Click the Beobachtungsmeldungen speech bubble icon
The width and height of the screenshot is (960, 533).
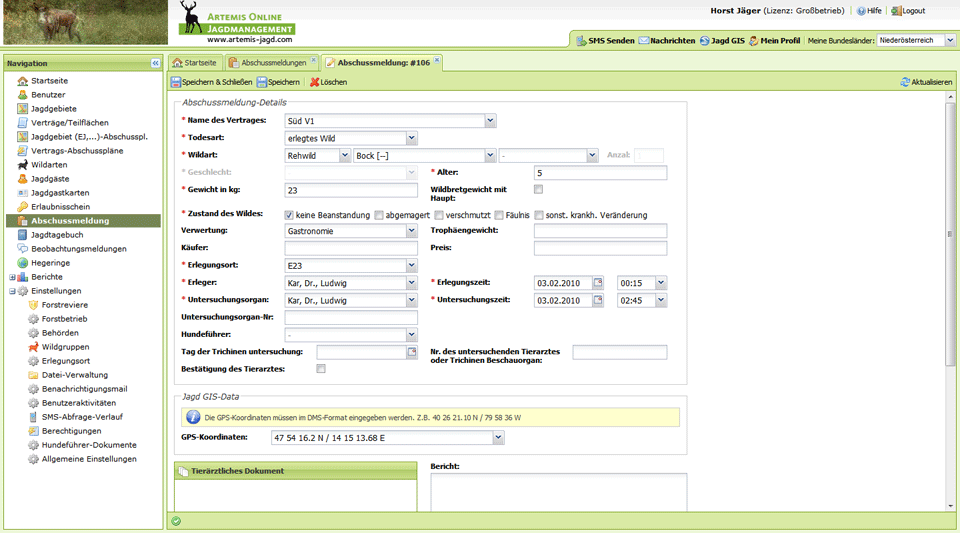click(23, 248)
